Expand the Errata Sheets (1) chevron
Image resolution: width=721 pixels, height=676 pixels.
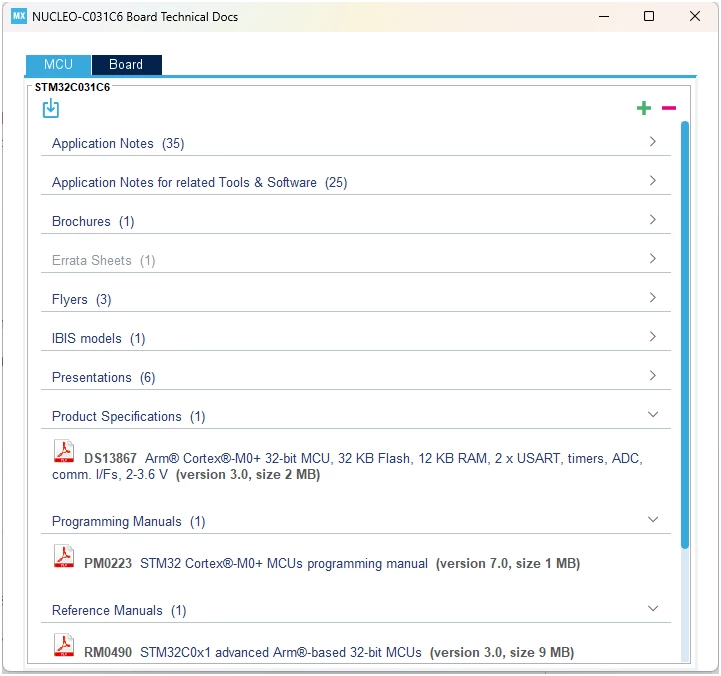(652, 258)
